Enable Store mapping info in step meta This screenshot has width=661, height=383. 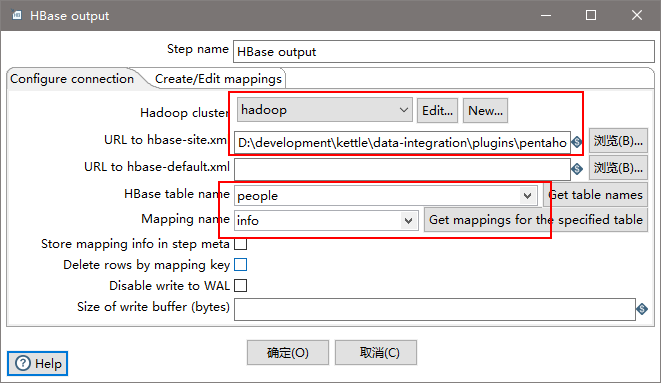coord(240,244)
